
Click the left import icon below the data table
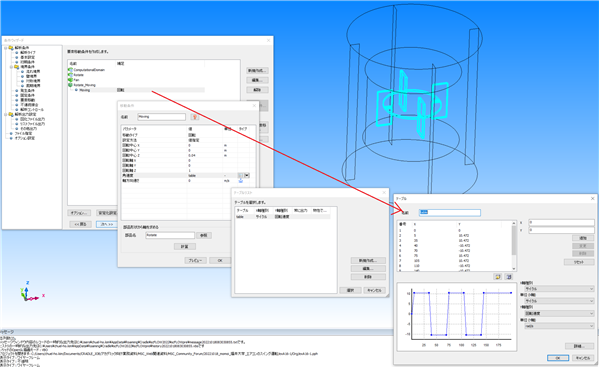point(497,276)
